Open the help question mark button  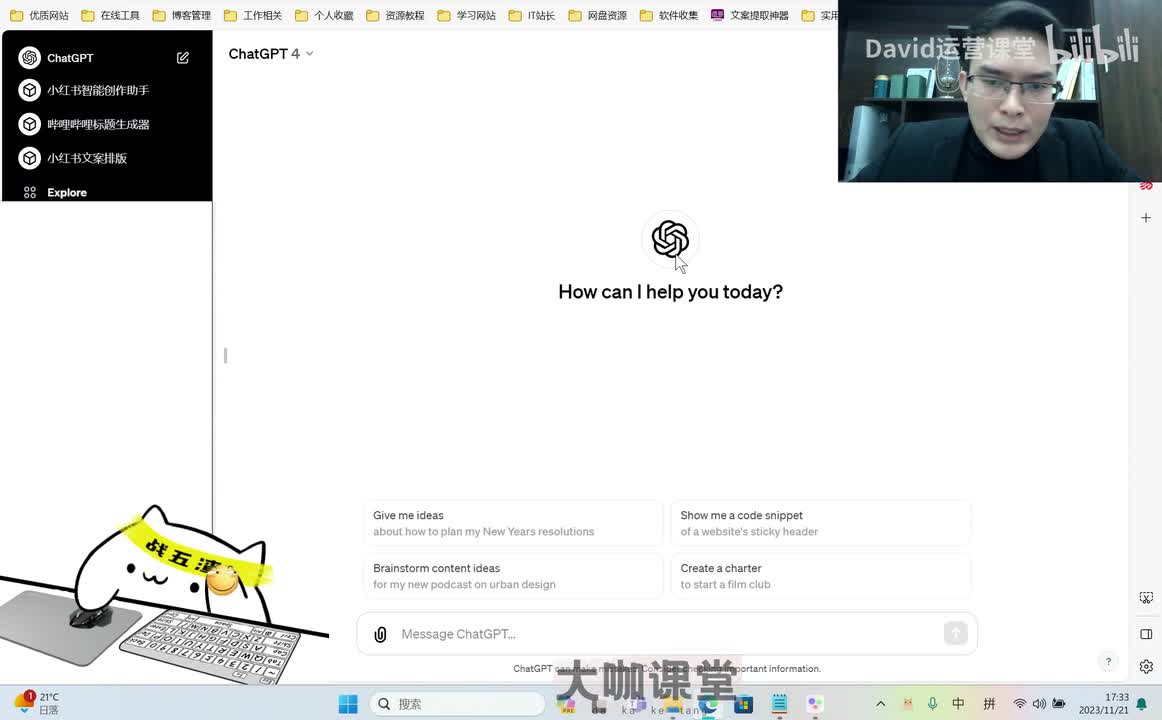click(1108, 662)
